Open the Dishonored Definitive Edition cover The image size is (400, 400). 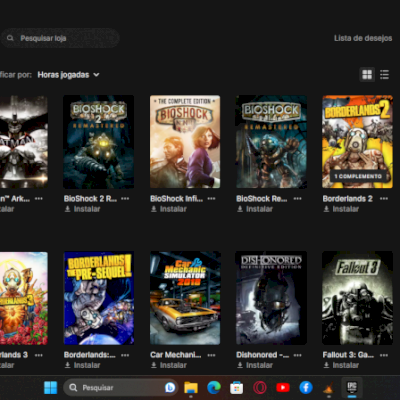tap(271, 298)
